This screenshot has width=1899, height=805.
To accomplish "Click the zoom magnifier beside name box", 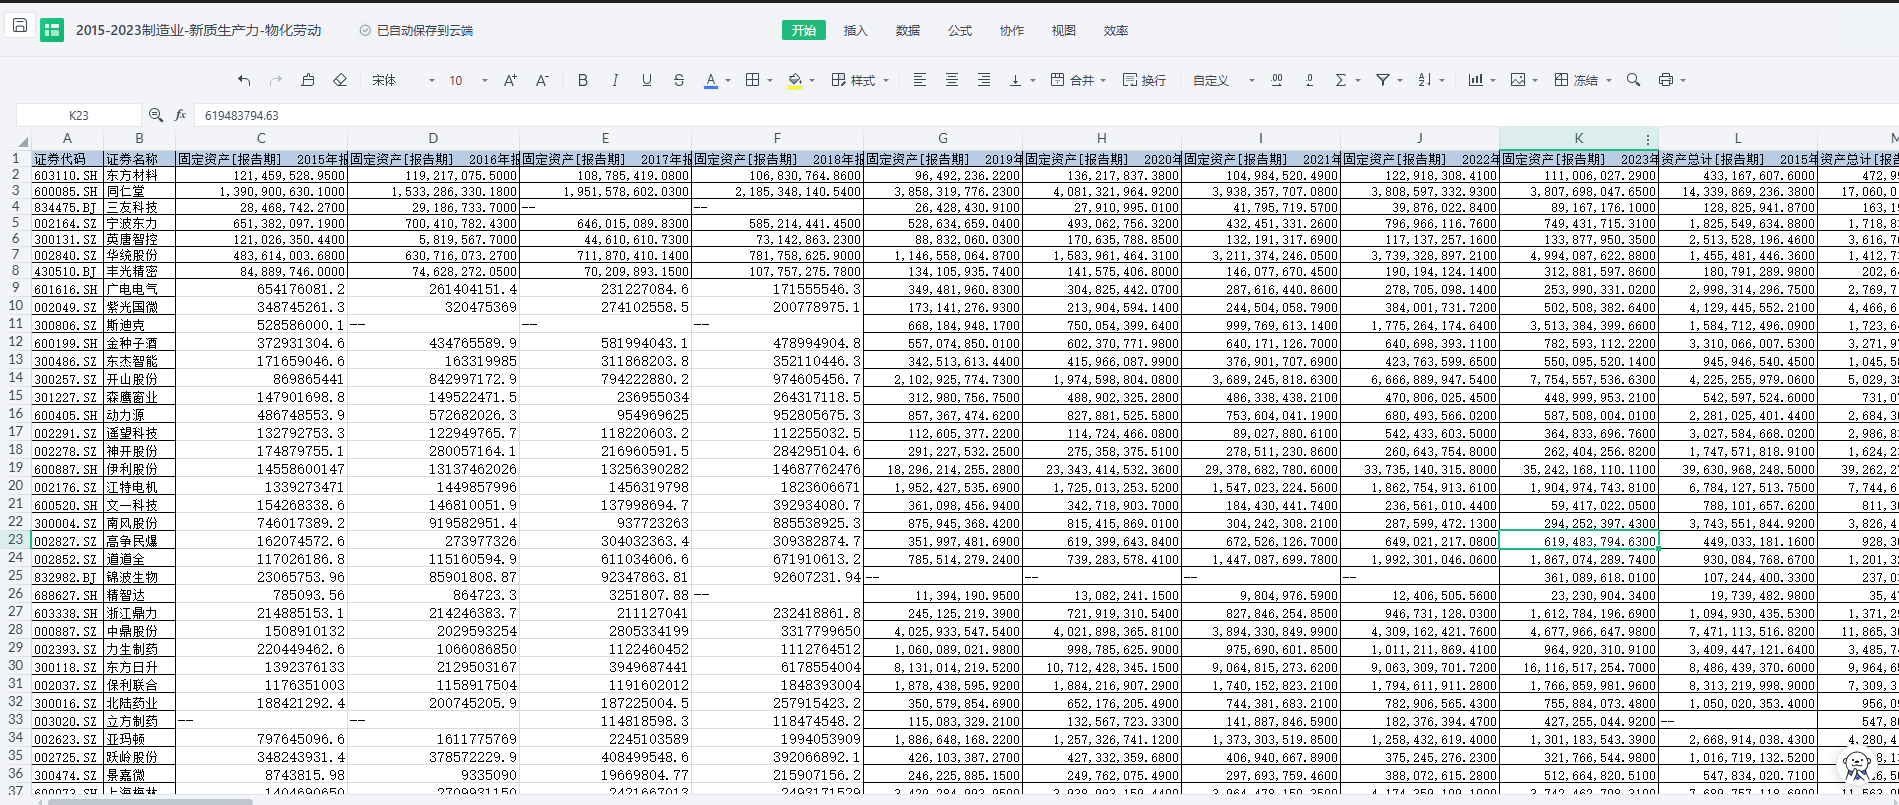I will [155, 115].
